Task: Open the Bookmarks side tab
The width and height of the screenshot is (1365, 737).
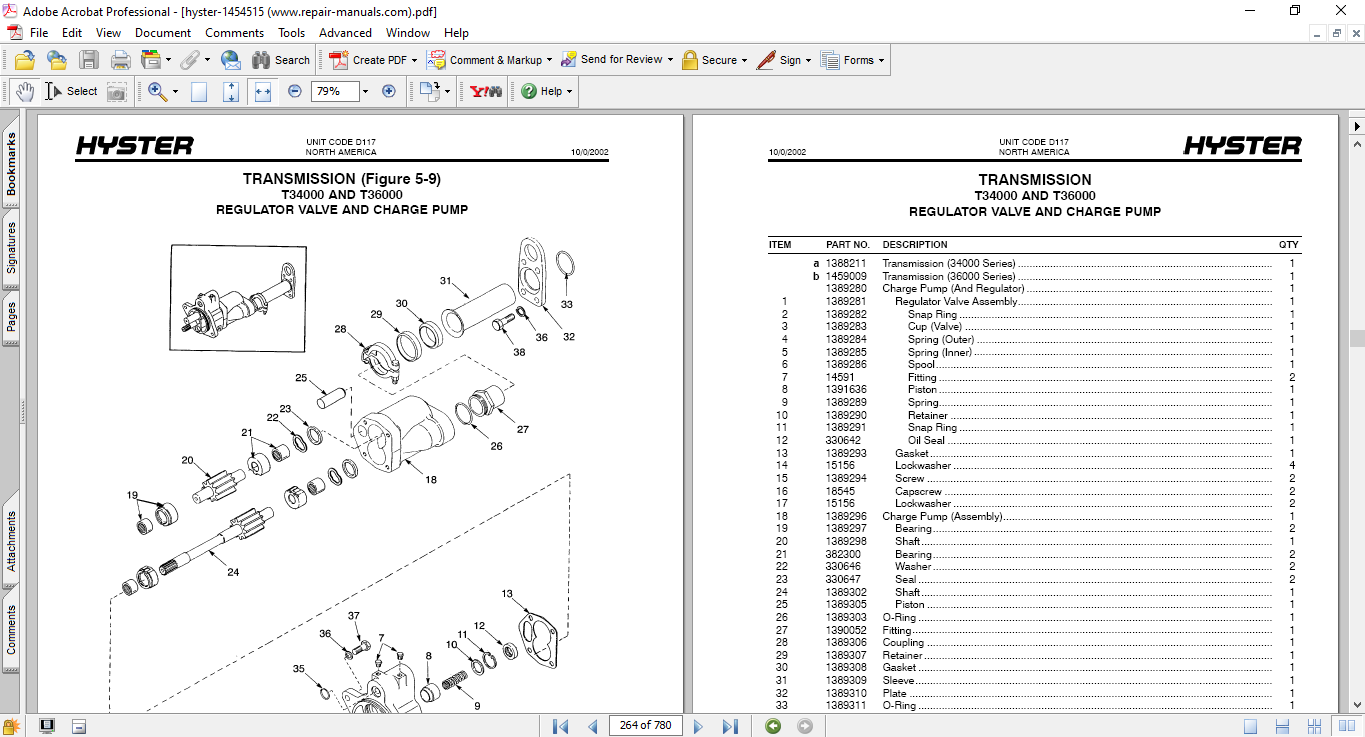Action: click(x=11, y=164)
